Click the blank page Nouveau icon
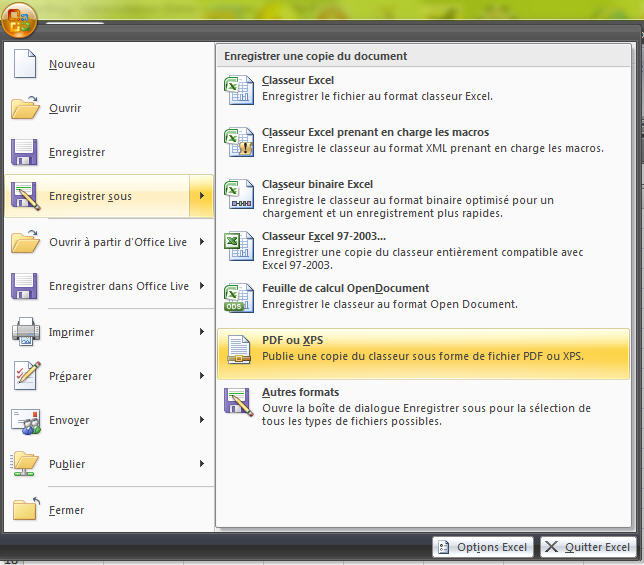The width and height of the screenshot is (644, 565). pos(25,64)
